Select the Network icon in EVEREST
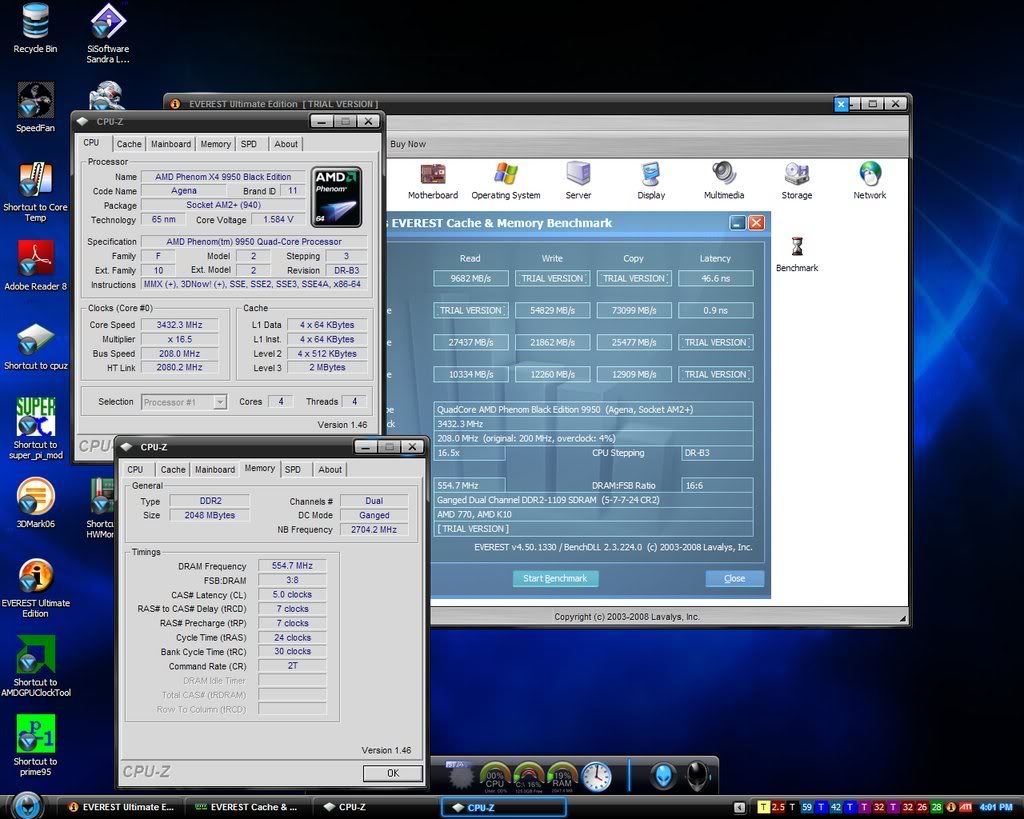Screen dimensions: 1024x819 point(870,181)
